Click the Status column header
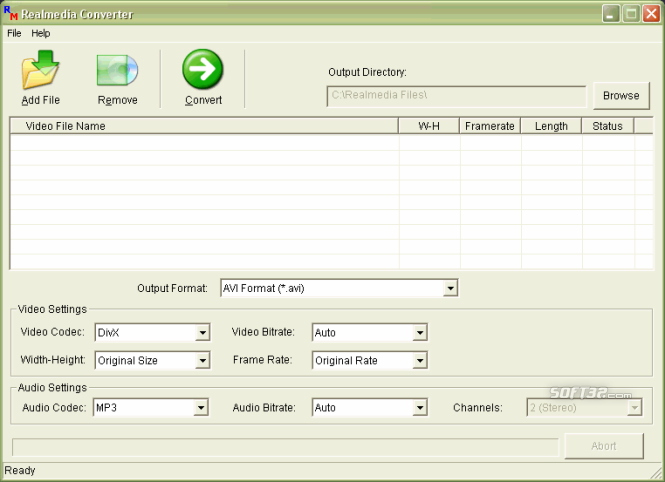 607,126
